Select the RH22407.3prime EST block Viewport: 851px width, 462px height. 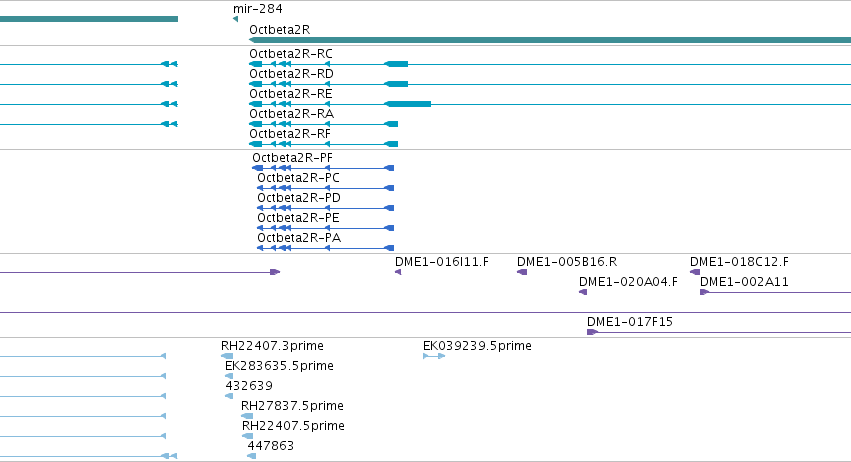coord(227,356)
